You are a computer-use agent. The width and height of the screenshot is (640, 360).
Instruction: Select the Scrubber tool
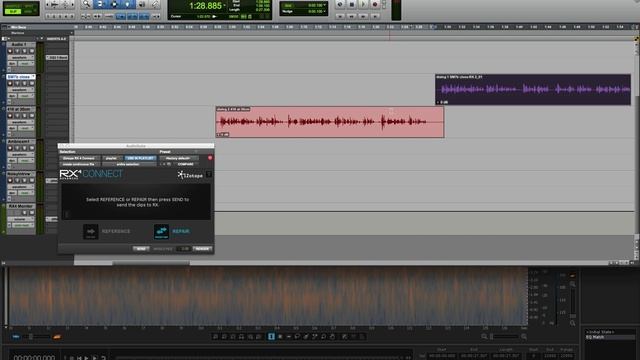tap(142, 4)
